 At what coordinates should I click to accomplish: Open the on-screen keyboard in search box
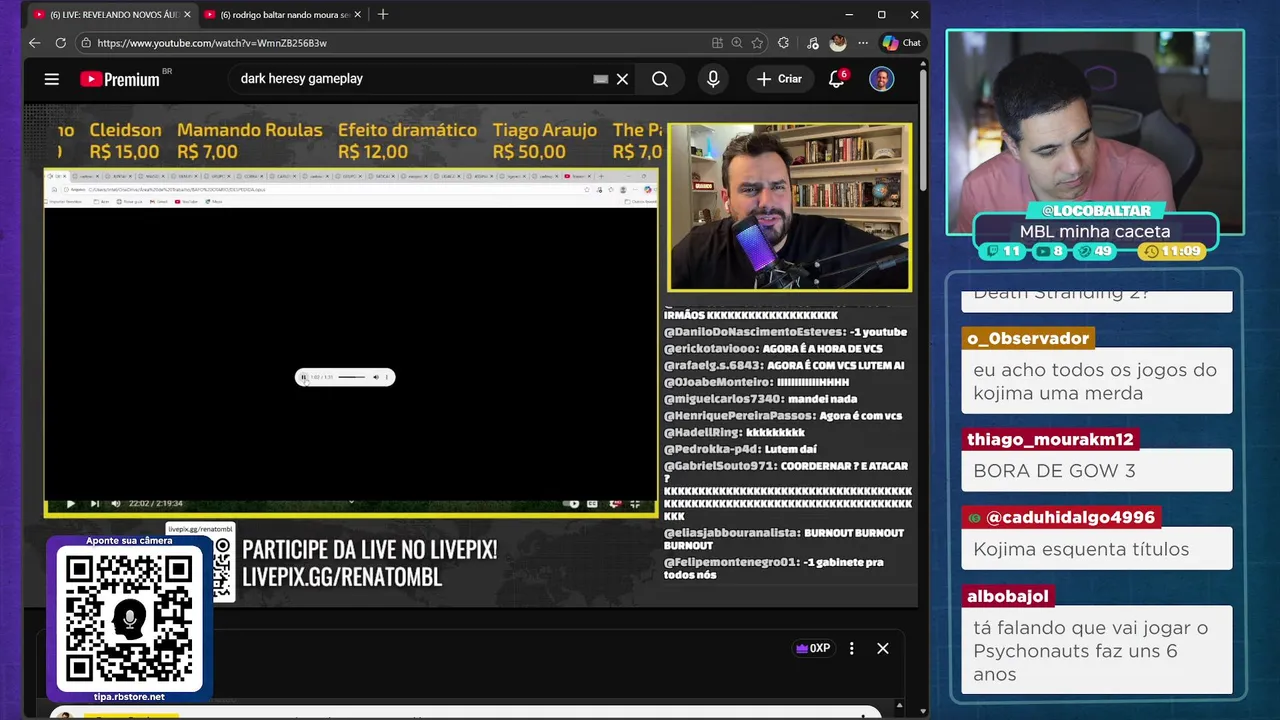tap(600, 79)
